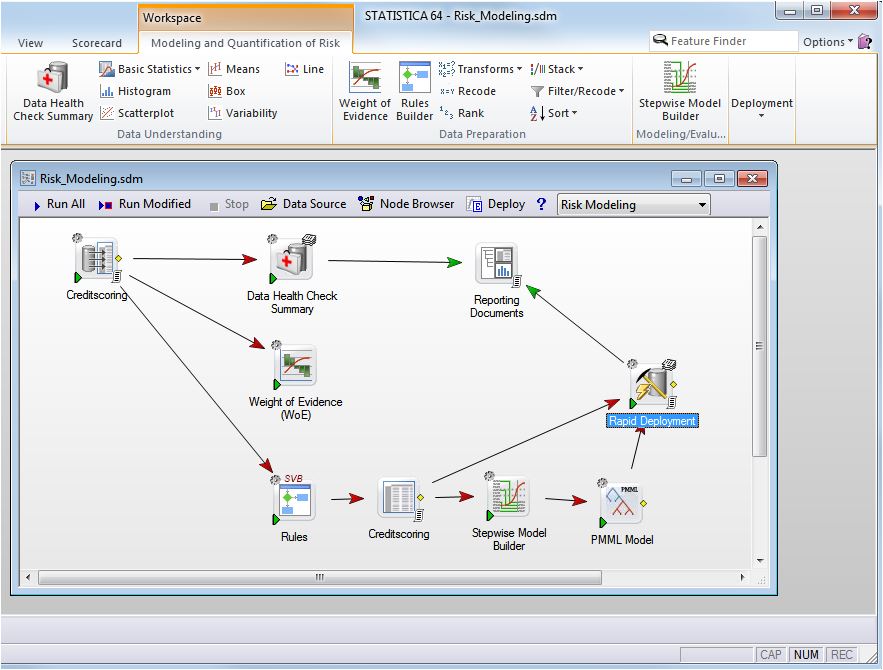The height and width of the screenshot is (670, 883).
Task: Open Filter/Recode dropdown menu
Action: coord(577,91)
